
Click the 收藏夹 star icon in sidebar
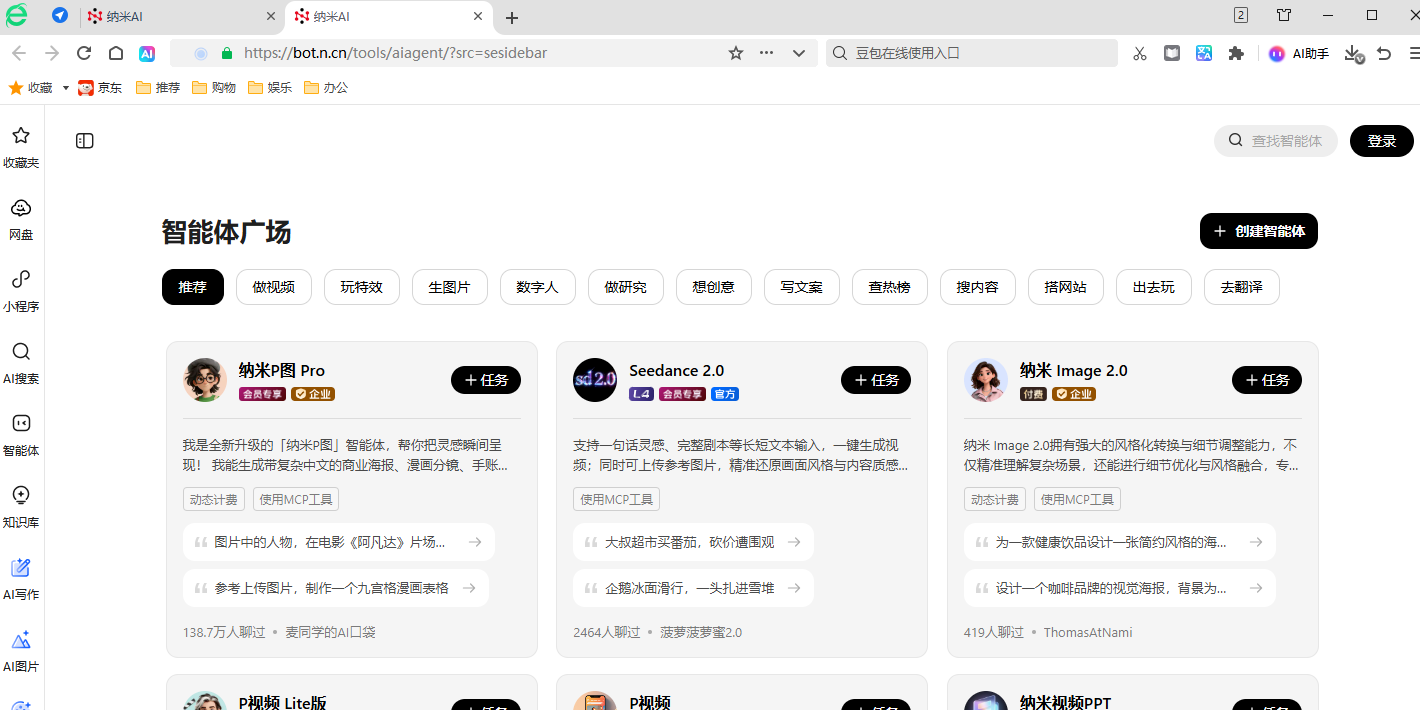pos(21,136)
